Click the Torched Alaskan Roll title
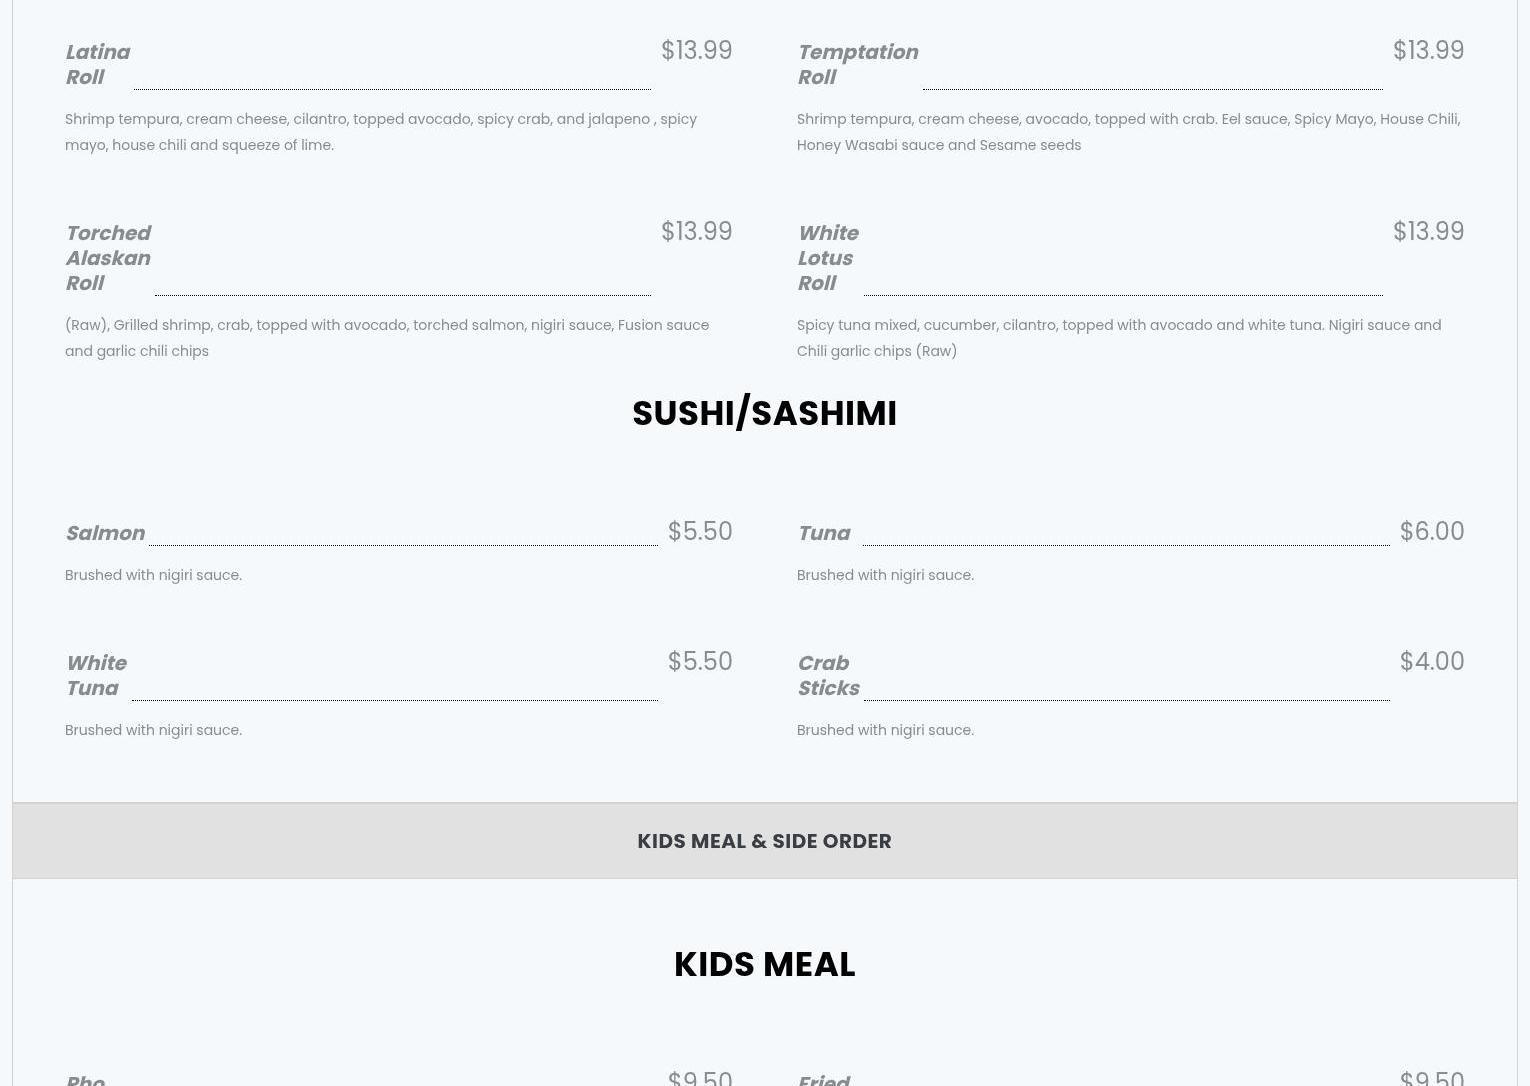The width and height of the screenshot is (1530, 1086). 108,258
